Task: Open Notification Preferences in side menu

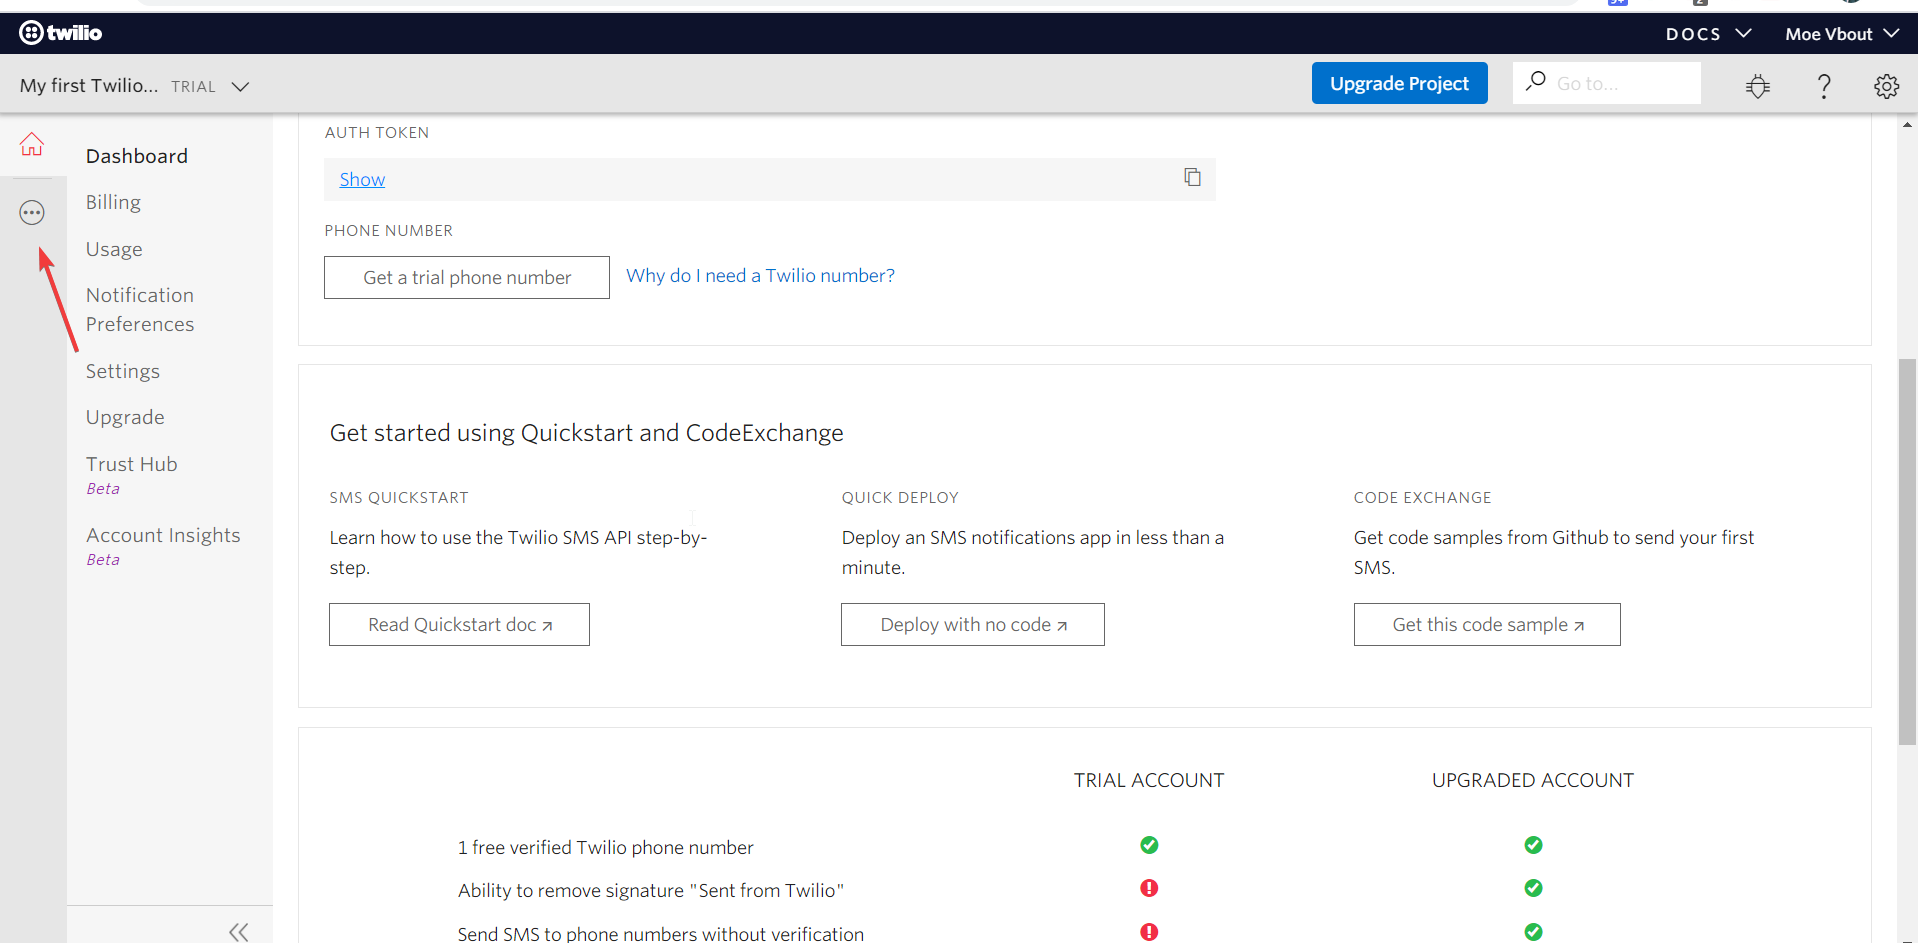Action: [x=140, y=310]
